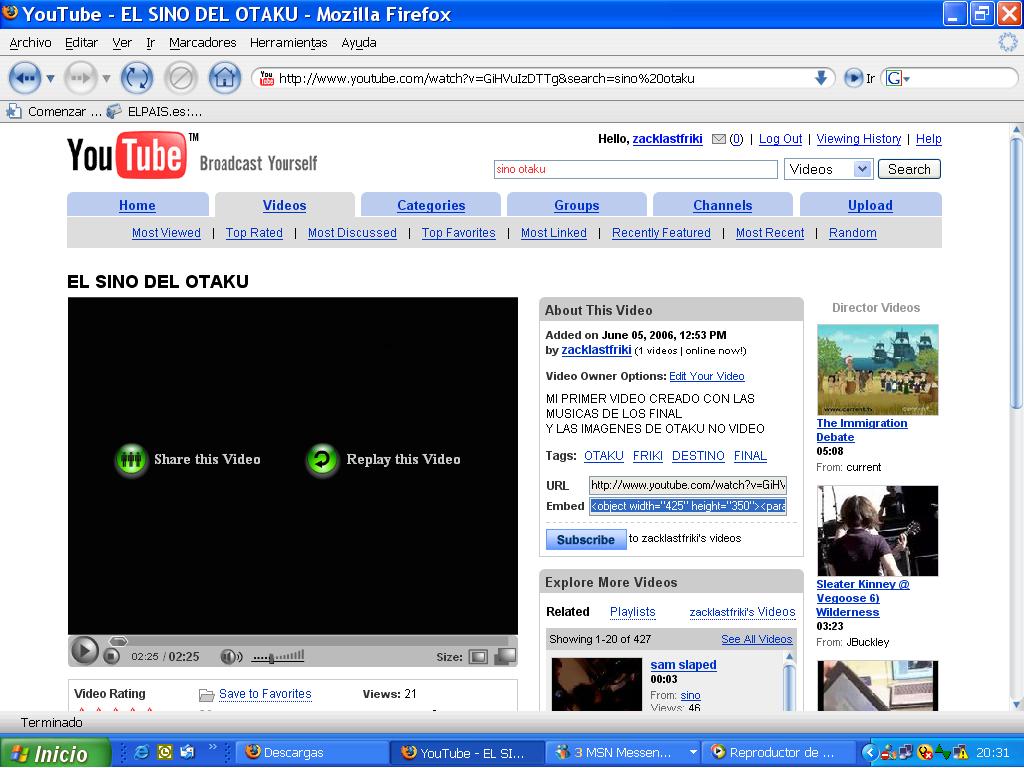Click into the YouTube search field
The image size is (1024, 768).
(x=635, y=169)
